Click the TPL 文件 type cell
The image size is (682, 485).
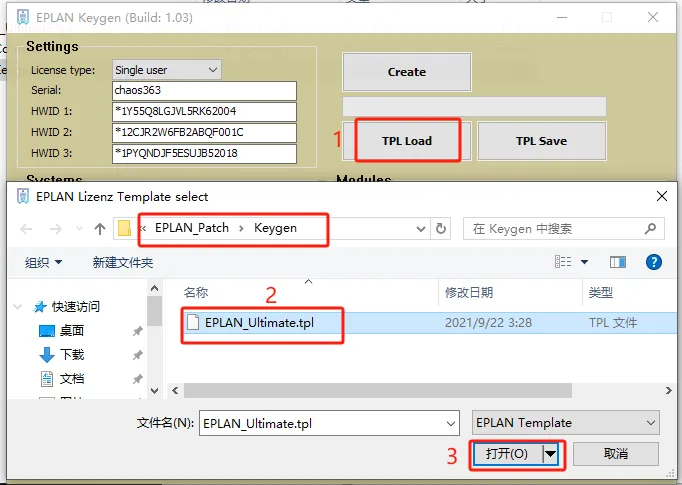613,323
